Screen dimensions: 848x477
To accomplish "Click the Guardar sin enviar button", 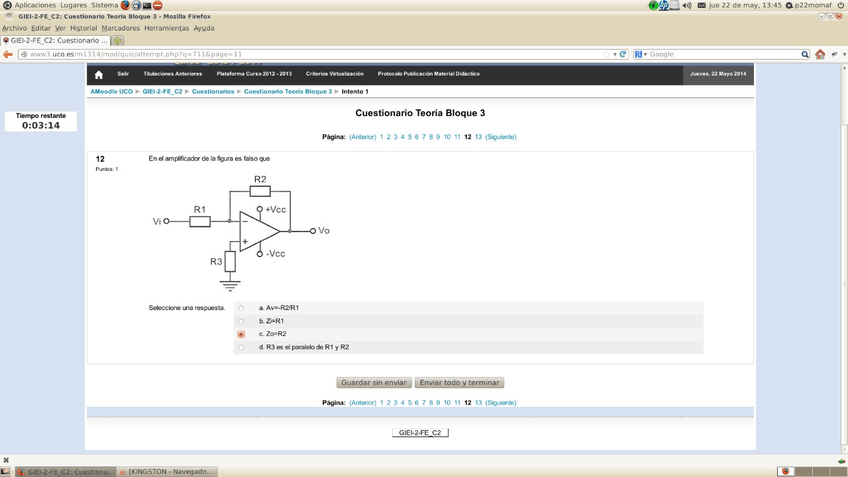I will click(x=374, y=383).
